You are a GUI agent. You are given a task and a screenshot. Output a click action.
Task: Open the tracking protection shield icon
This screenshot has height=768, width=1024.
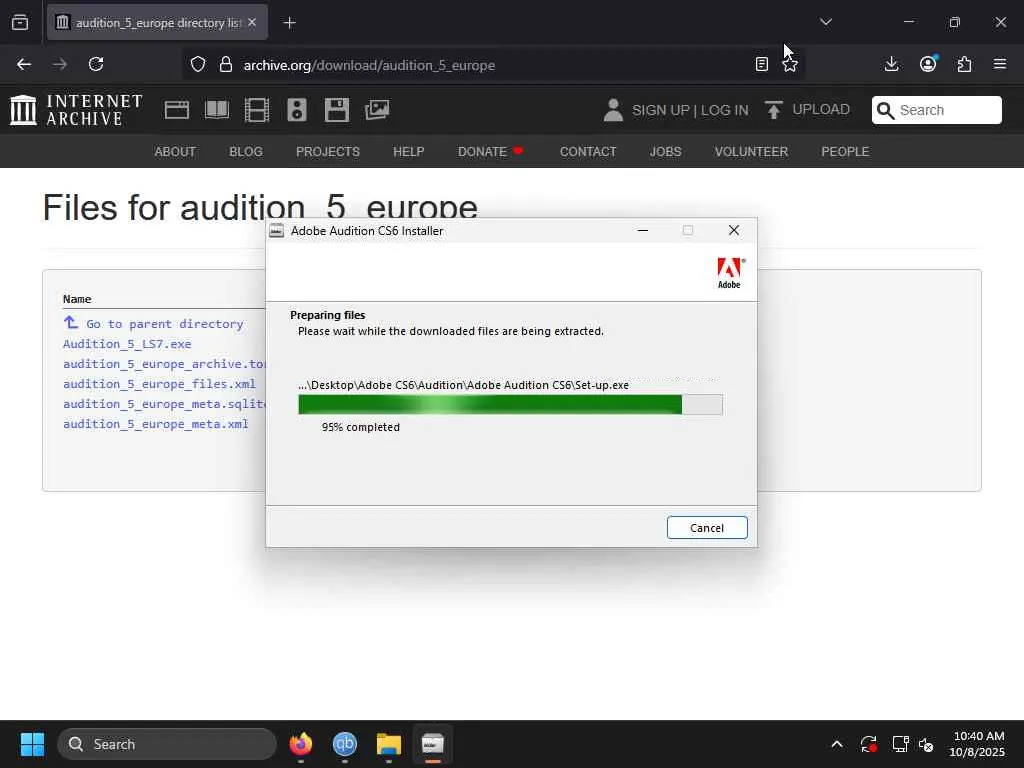[x=198, y=65]
